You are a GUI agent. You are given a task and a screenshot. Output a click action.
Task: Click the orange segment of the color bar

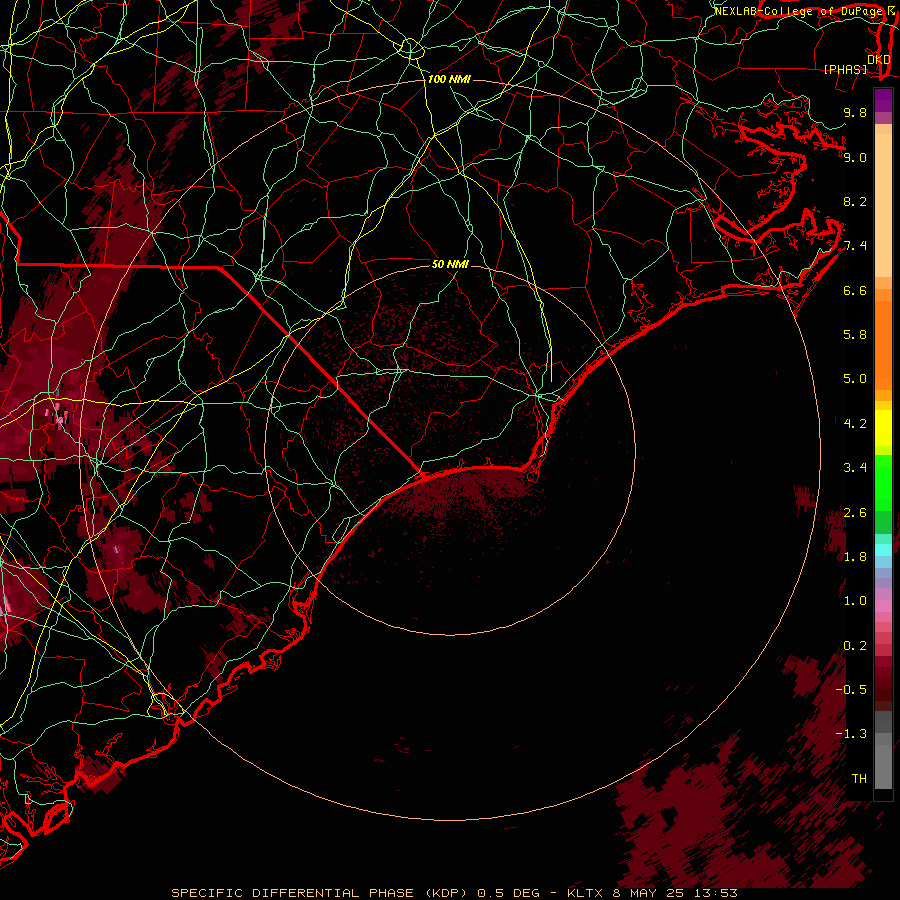[883, 346]
